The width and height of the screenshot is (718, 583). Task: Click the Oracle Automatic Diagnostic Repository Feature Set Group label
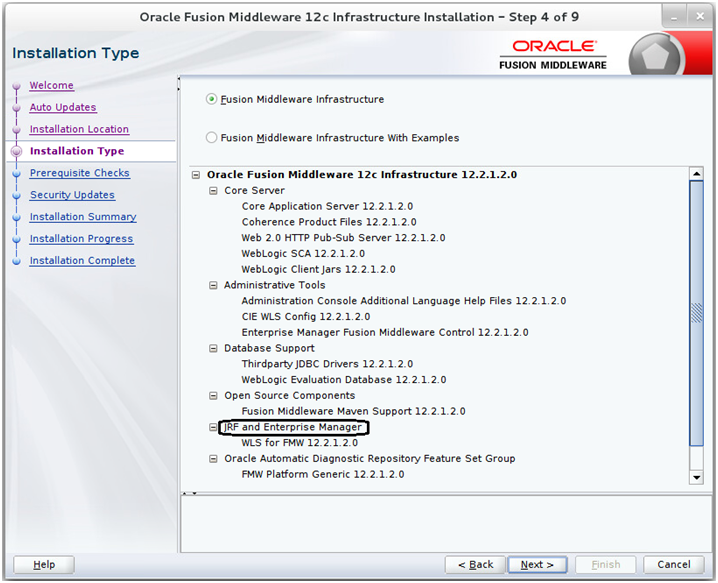pos(370,459)
